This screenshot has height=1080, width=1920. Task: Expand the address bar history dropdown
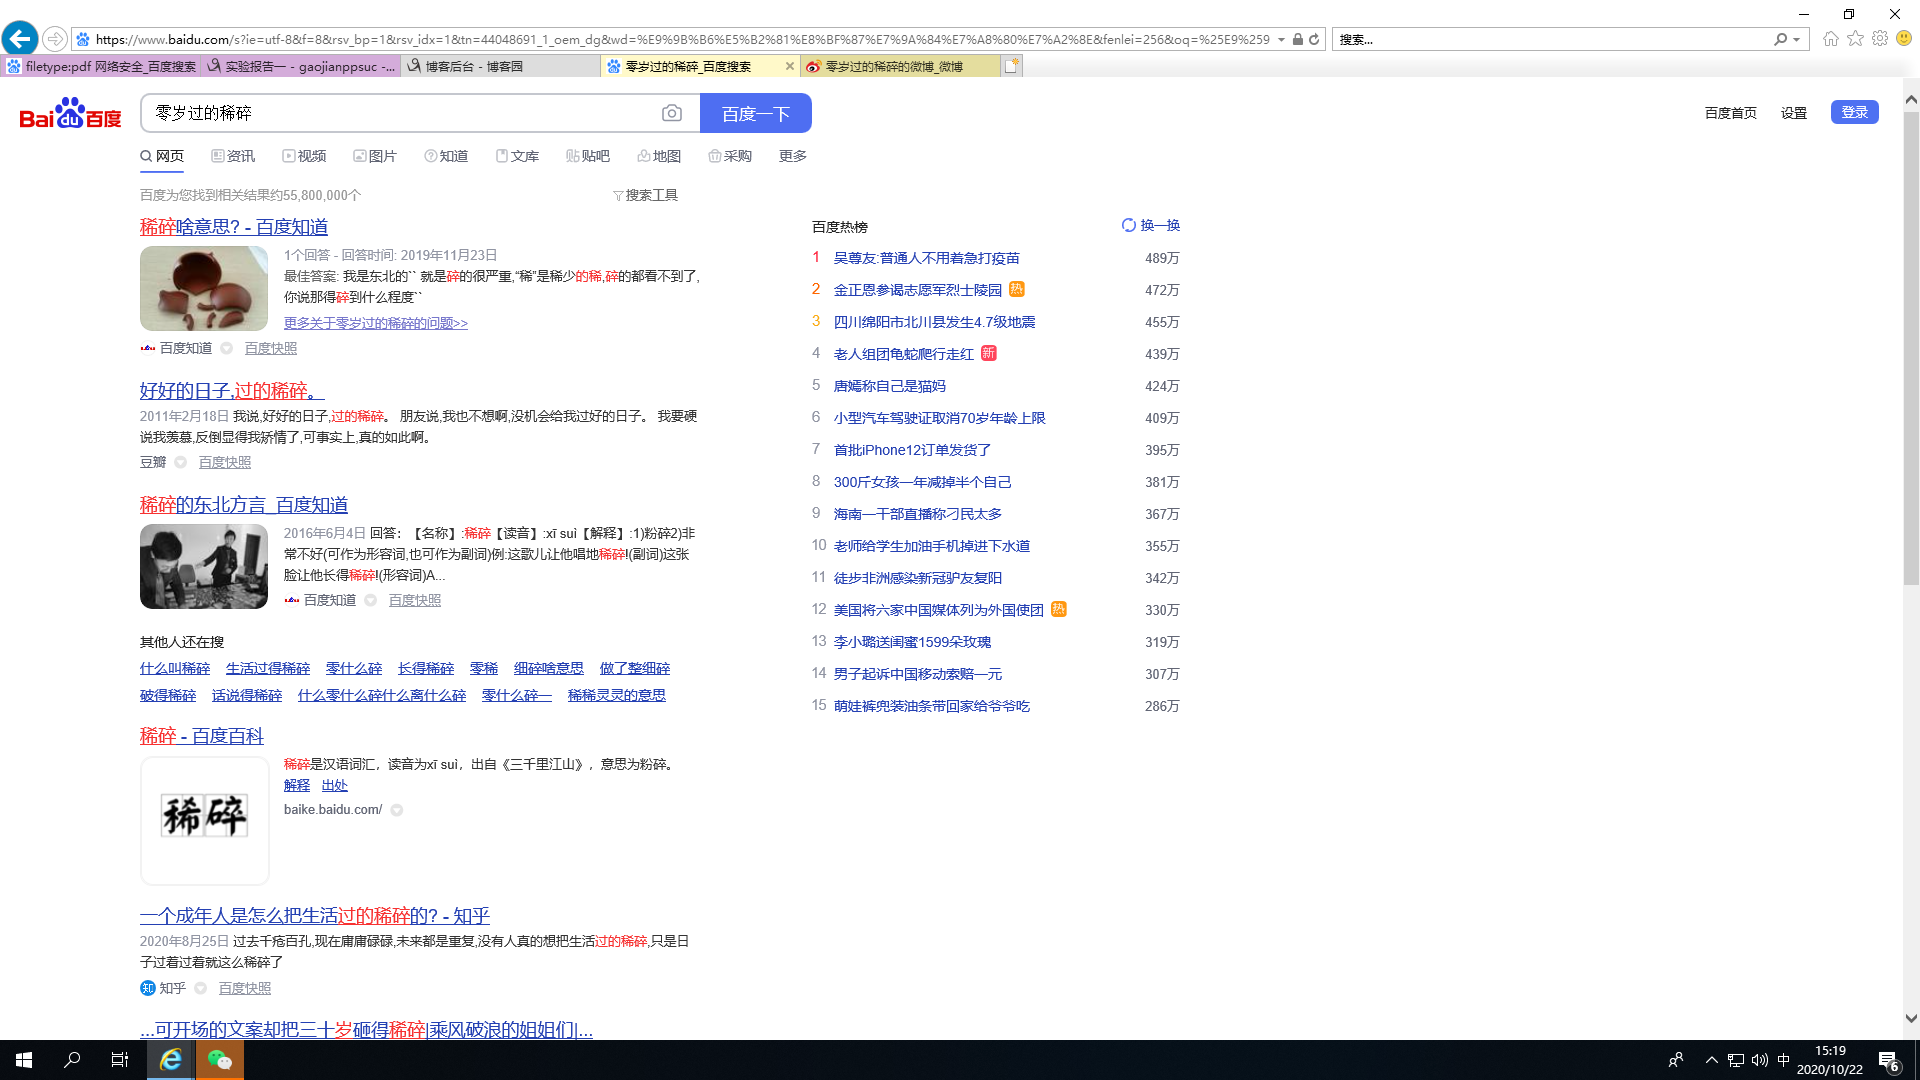(1281, 40)
